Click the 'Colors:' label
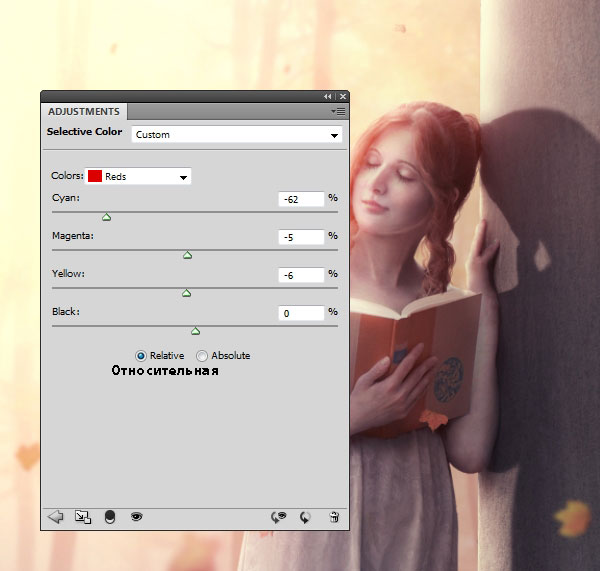The image size is (600, 571). click(67, 176)
